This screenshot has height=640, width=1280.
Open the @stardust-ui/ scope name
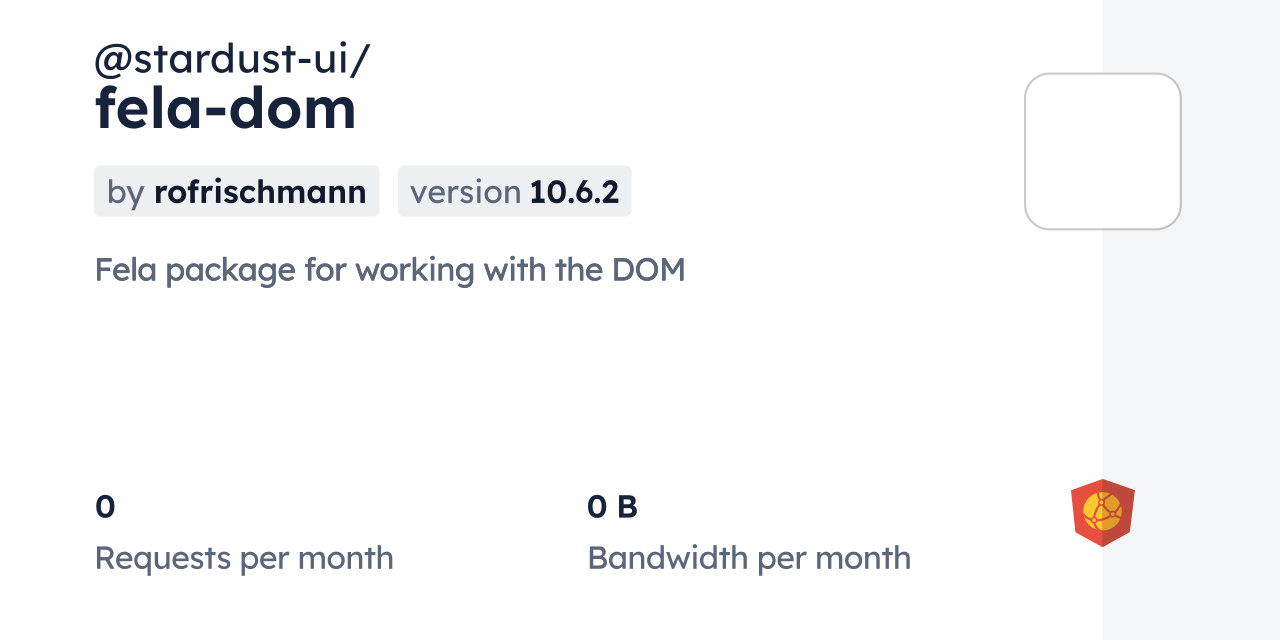[232, 60]
